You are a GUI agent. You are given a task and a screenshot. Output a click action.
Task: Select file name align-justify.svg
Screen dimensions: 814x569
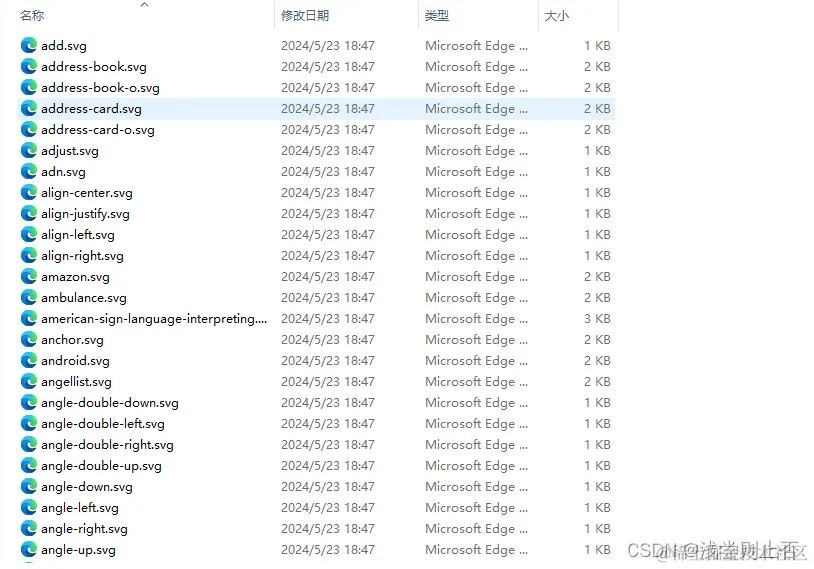point(85,213)
